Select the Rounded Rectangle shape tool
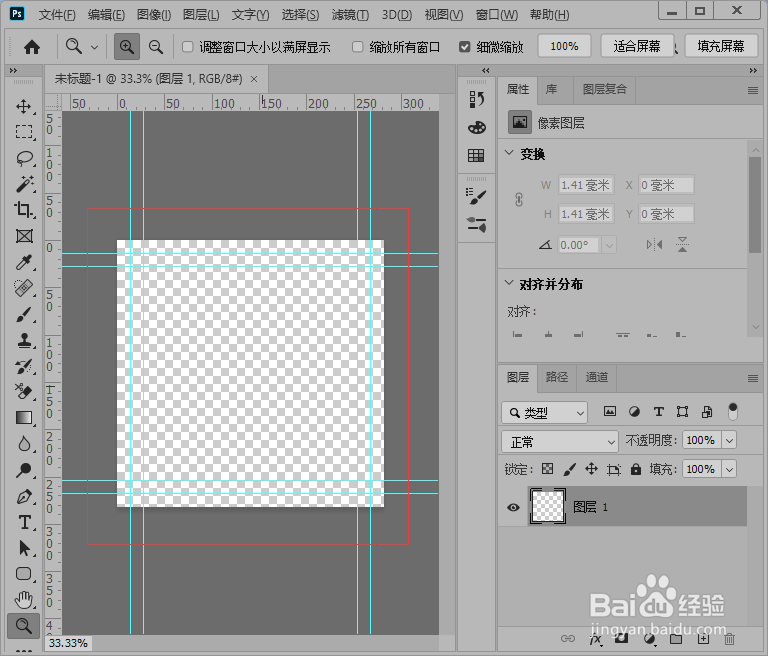 (24, 574)
